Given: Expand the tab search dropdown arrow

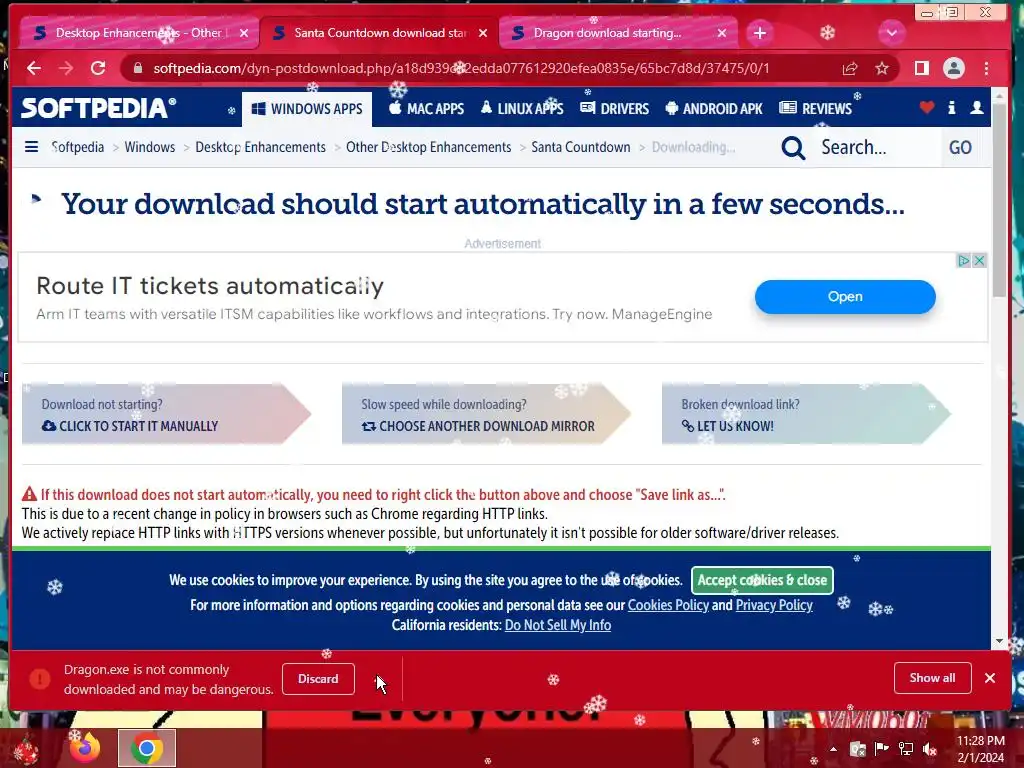Looking at the screenshot, I should [x=891, y=33].
